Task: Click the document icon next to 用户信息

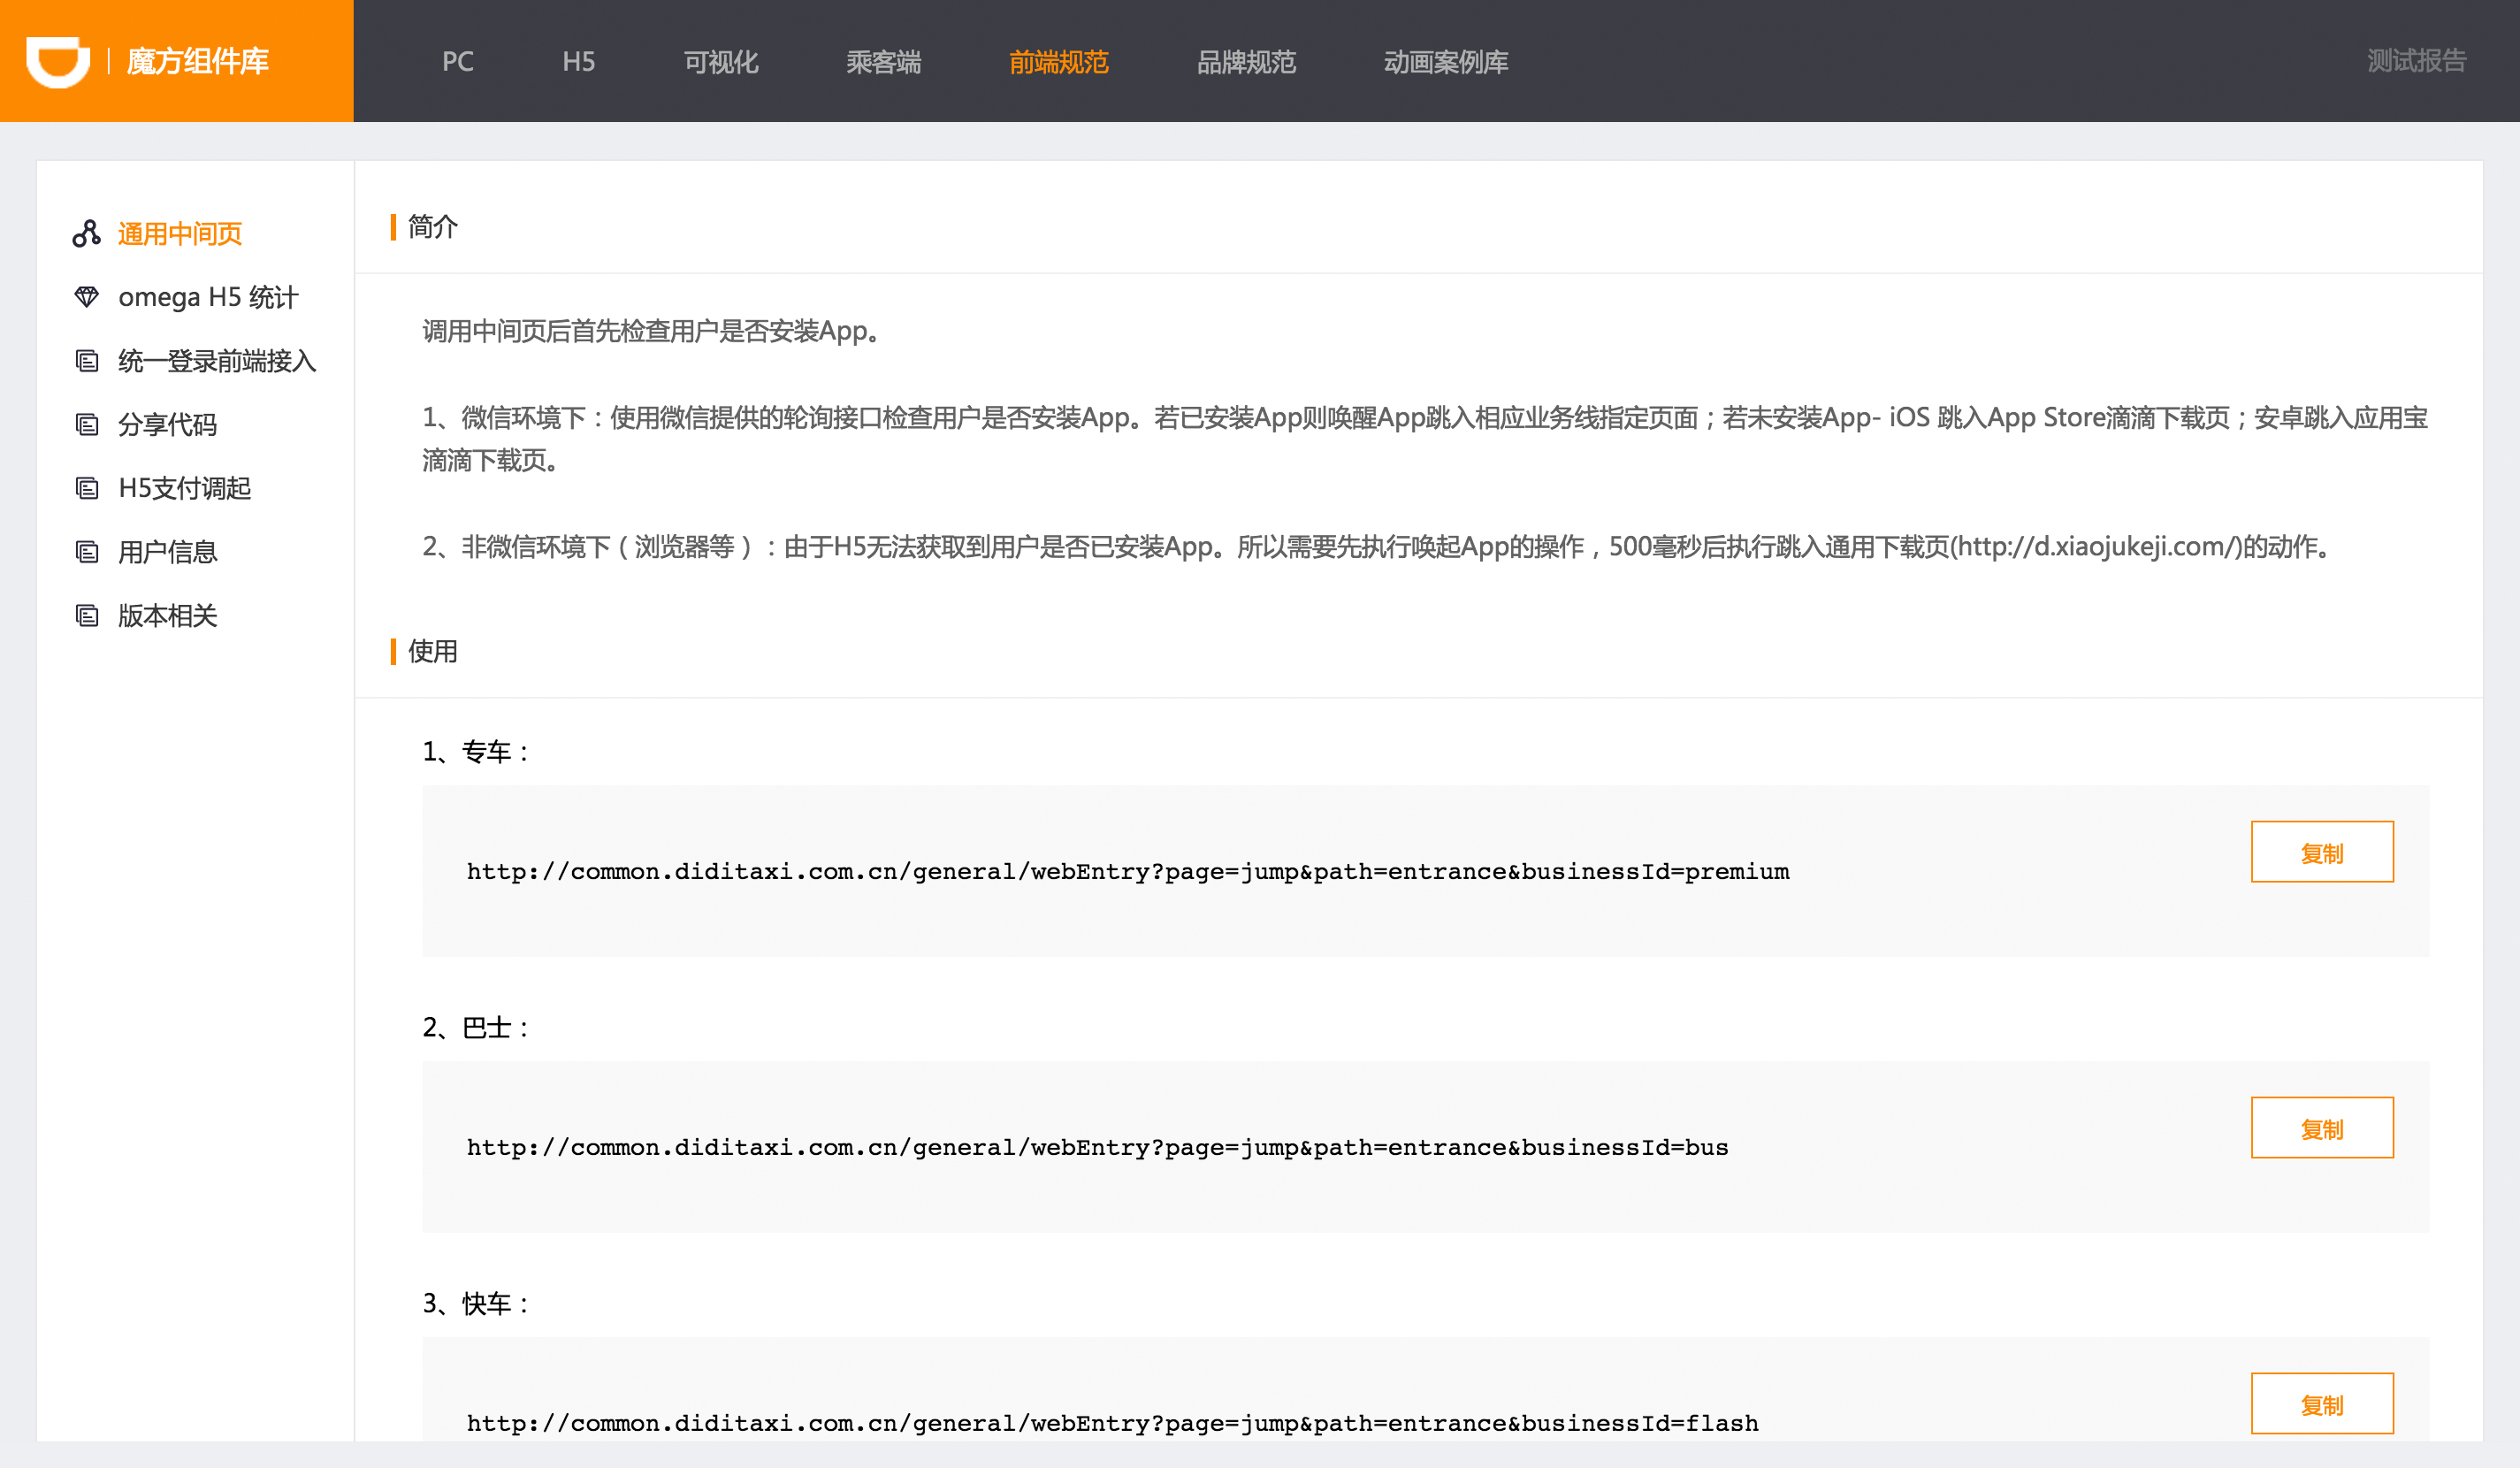Action: tap(86, 551)
